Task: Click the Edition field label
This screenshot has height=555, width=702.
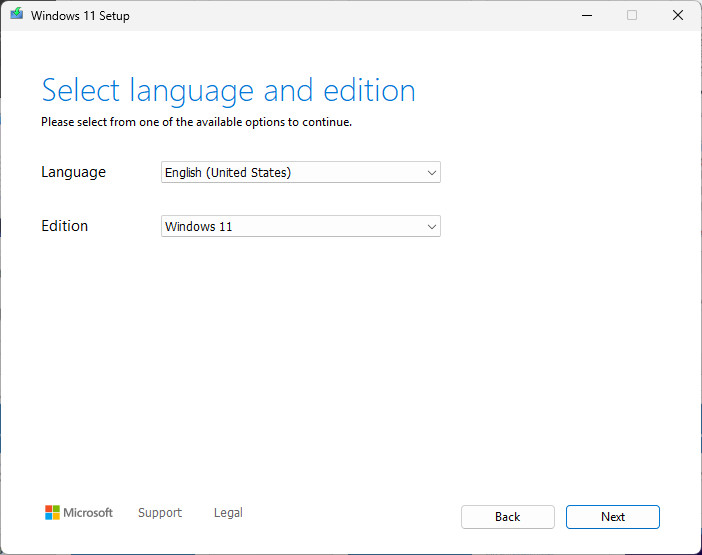Action: [x=64, y=226]
